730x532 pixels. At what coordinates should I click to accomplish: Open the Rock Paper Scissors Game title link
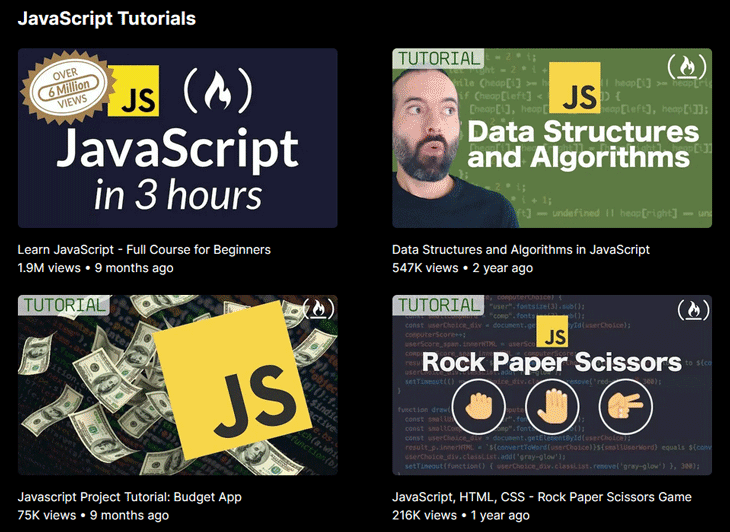click(x=541, y=496)
